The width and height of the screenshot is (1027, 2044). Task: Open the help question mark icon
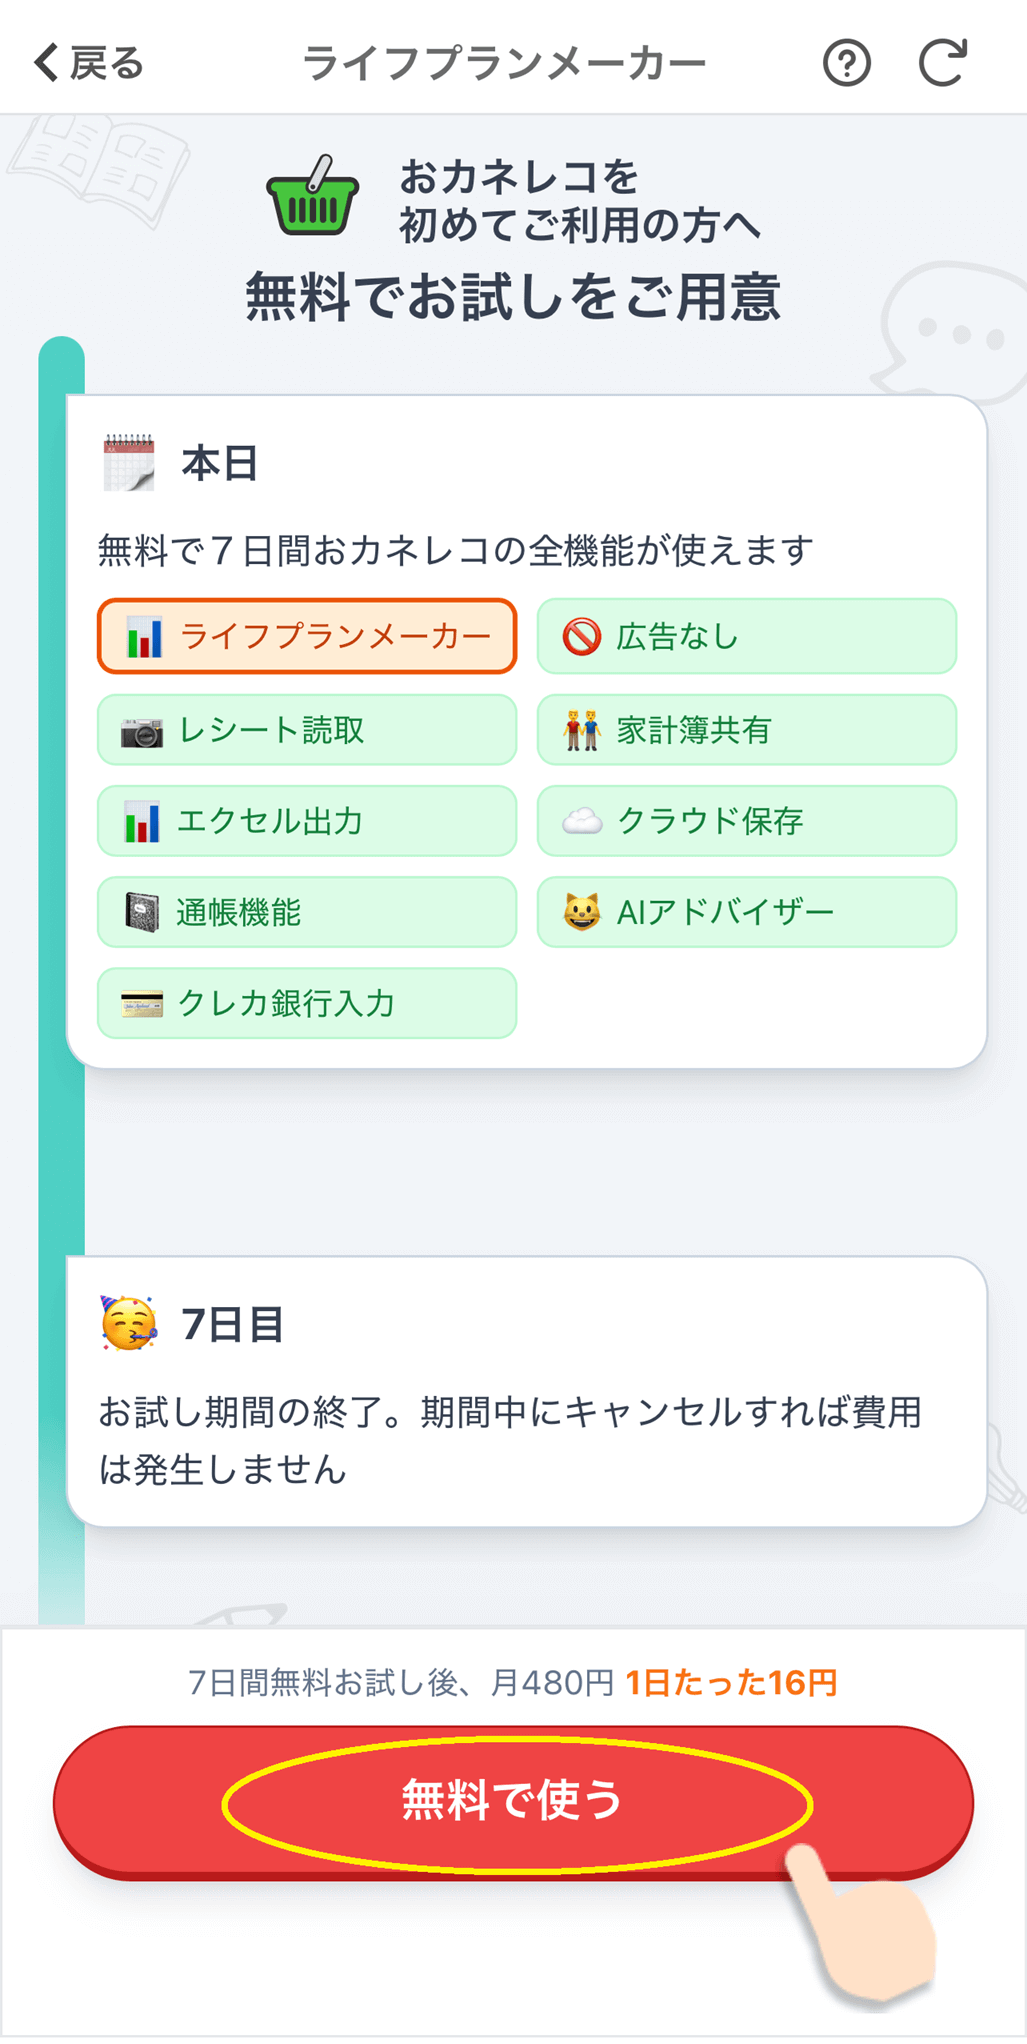point(846,63)
